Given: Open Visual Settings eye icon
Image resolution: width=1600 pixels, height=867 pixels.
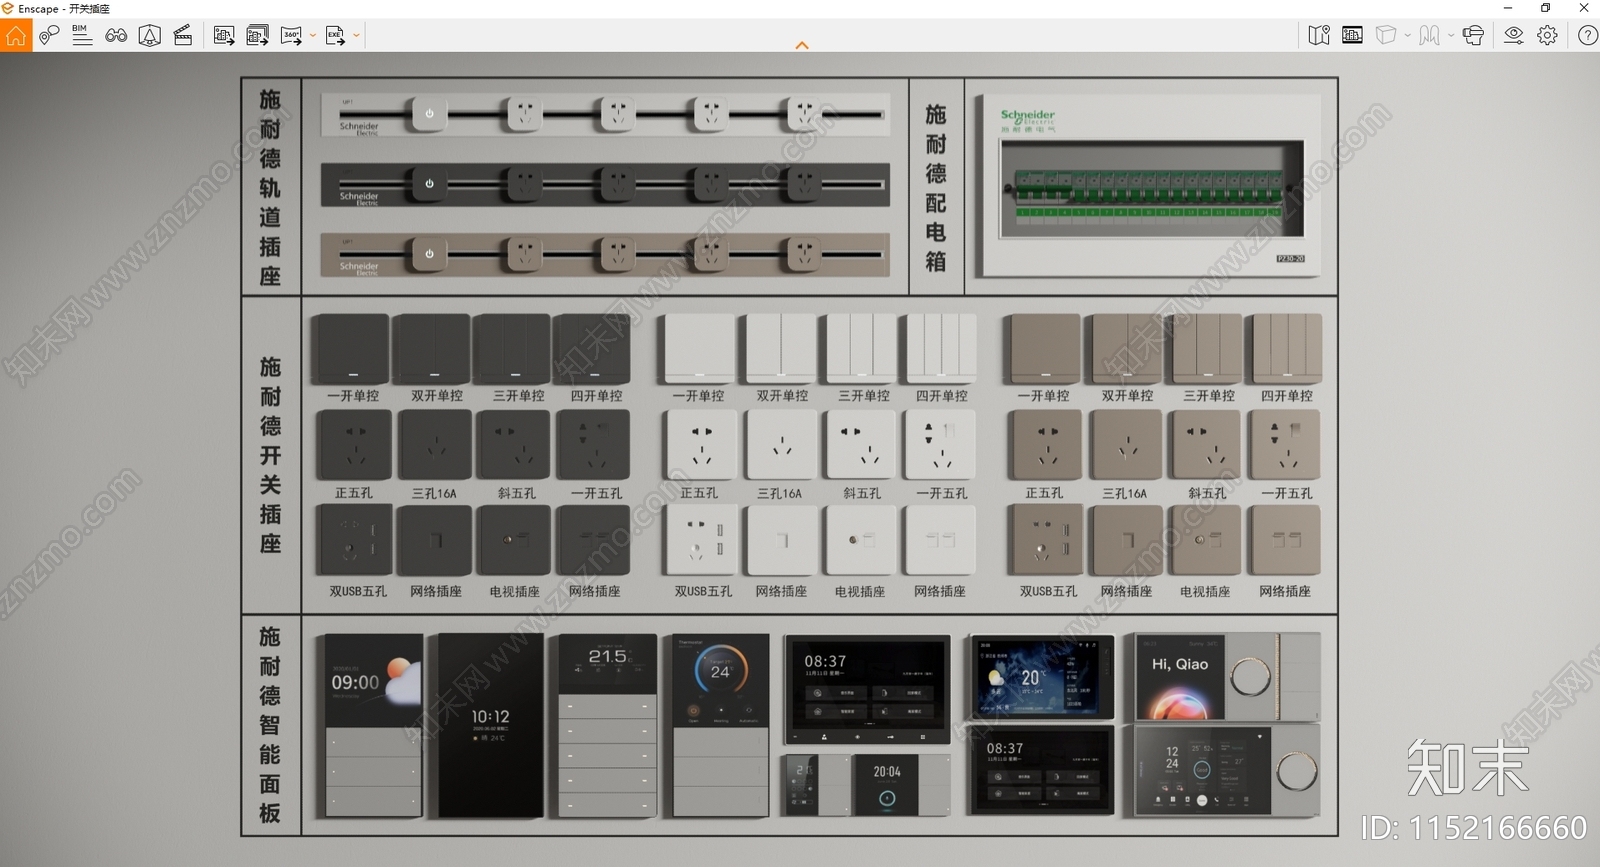Looking at the screenshot, I should 1514,36.
